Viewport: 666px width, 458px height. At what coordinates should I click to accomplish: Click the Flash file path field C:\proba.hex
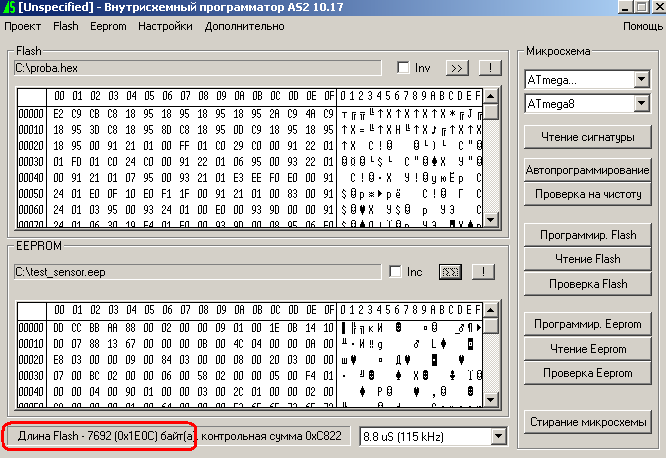[x=197, y=68]
